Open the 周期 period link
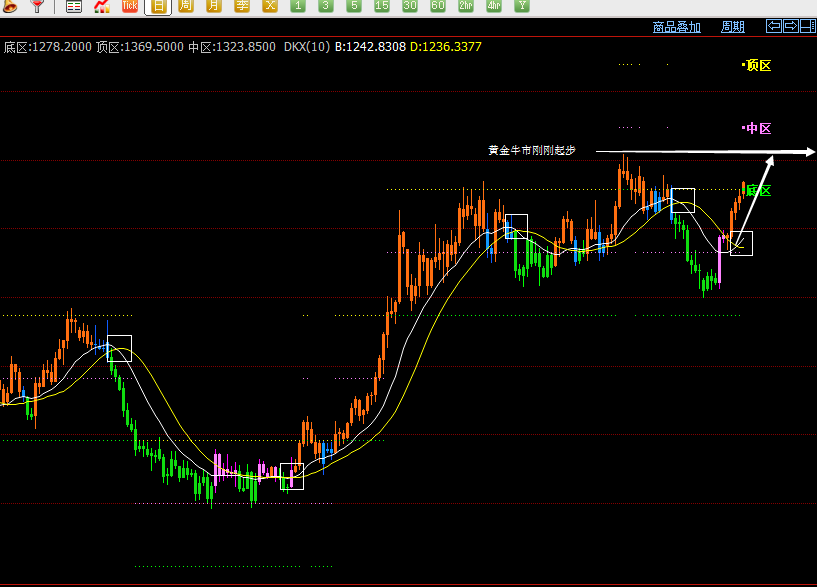Viewport: 817px width, 587px height. point(733,27)
